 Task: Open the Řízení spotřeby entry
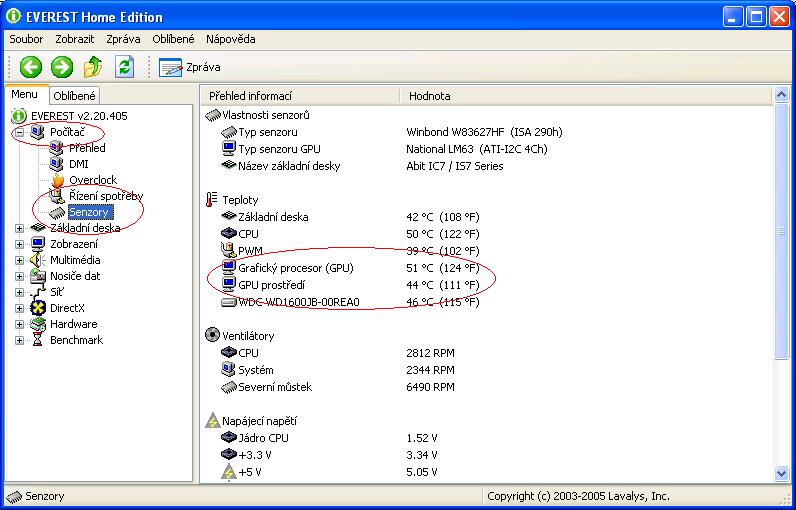tap(106, 196)
